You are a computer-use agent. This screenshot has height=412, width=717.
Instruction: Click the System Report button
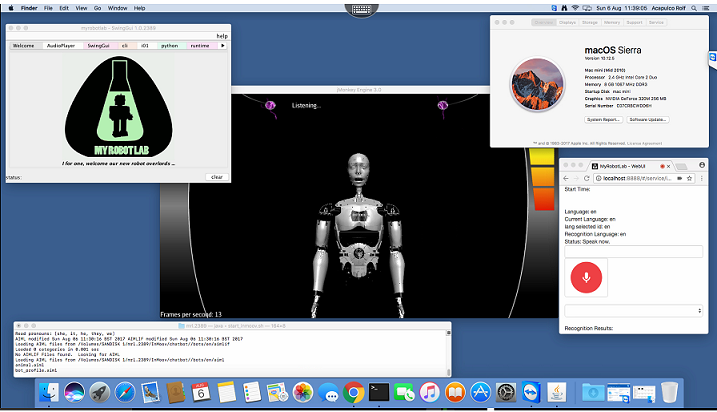(x=603, y=119)
